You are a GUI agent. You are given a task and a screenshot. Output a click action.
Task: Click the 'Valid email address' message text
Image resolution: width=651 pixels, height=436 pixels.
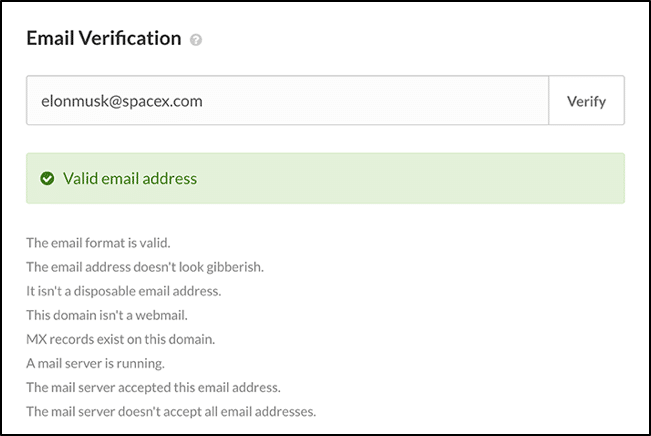pos(130,179)
